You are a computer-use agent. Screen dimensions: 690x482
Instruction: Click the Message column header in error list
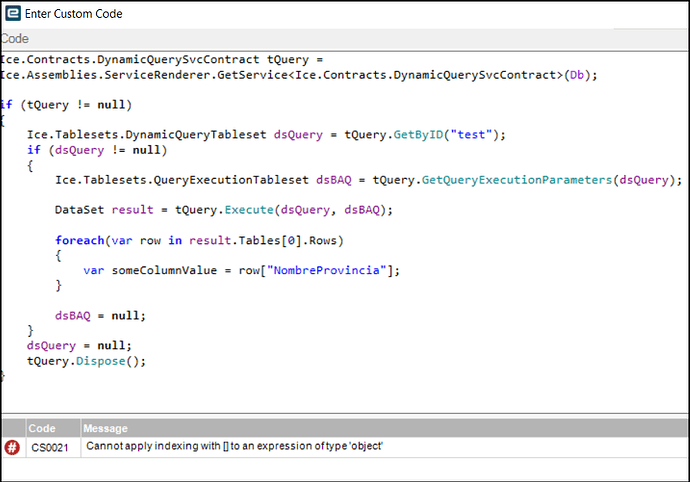pyautogui.click(x=384, y=428)
